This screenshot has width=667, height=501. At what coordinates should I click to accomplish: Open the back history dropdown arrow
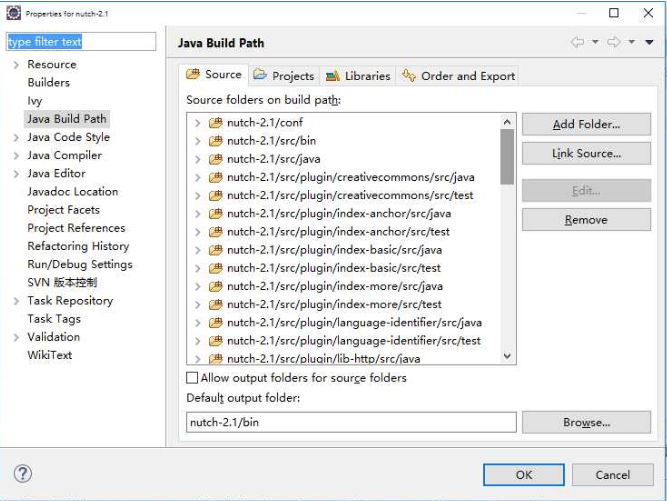[595, 42]
